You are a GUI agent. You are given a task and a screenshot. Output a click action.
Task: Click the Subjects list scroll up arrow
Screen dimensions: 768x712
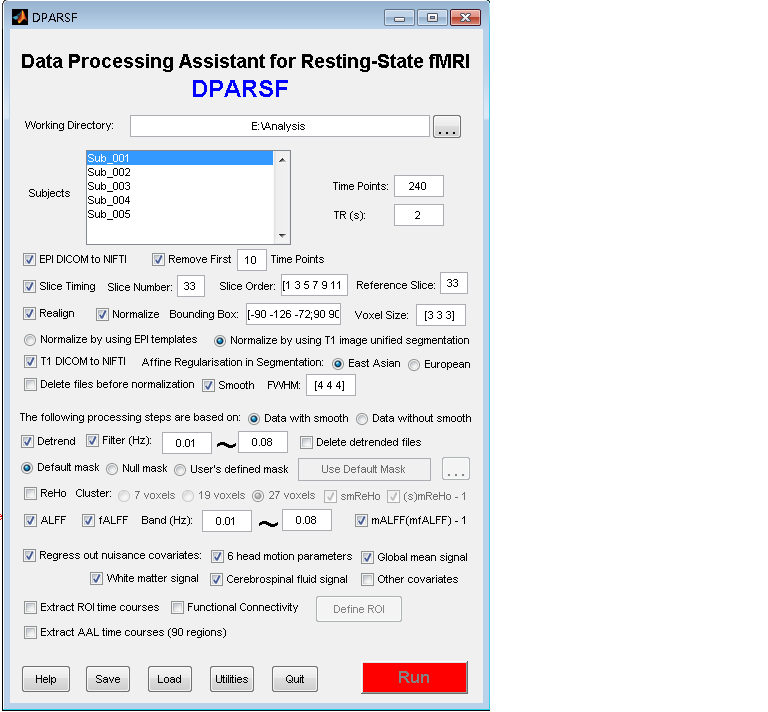click(x=282, y=160)
